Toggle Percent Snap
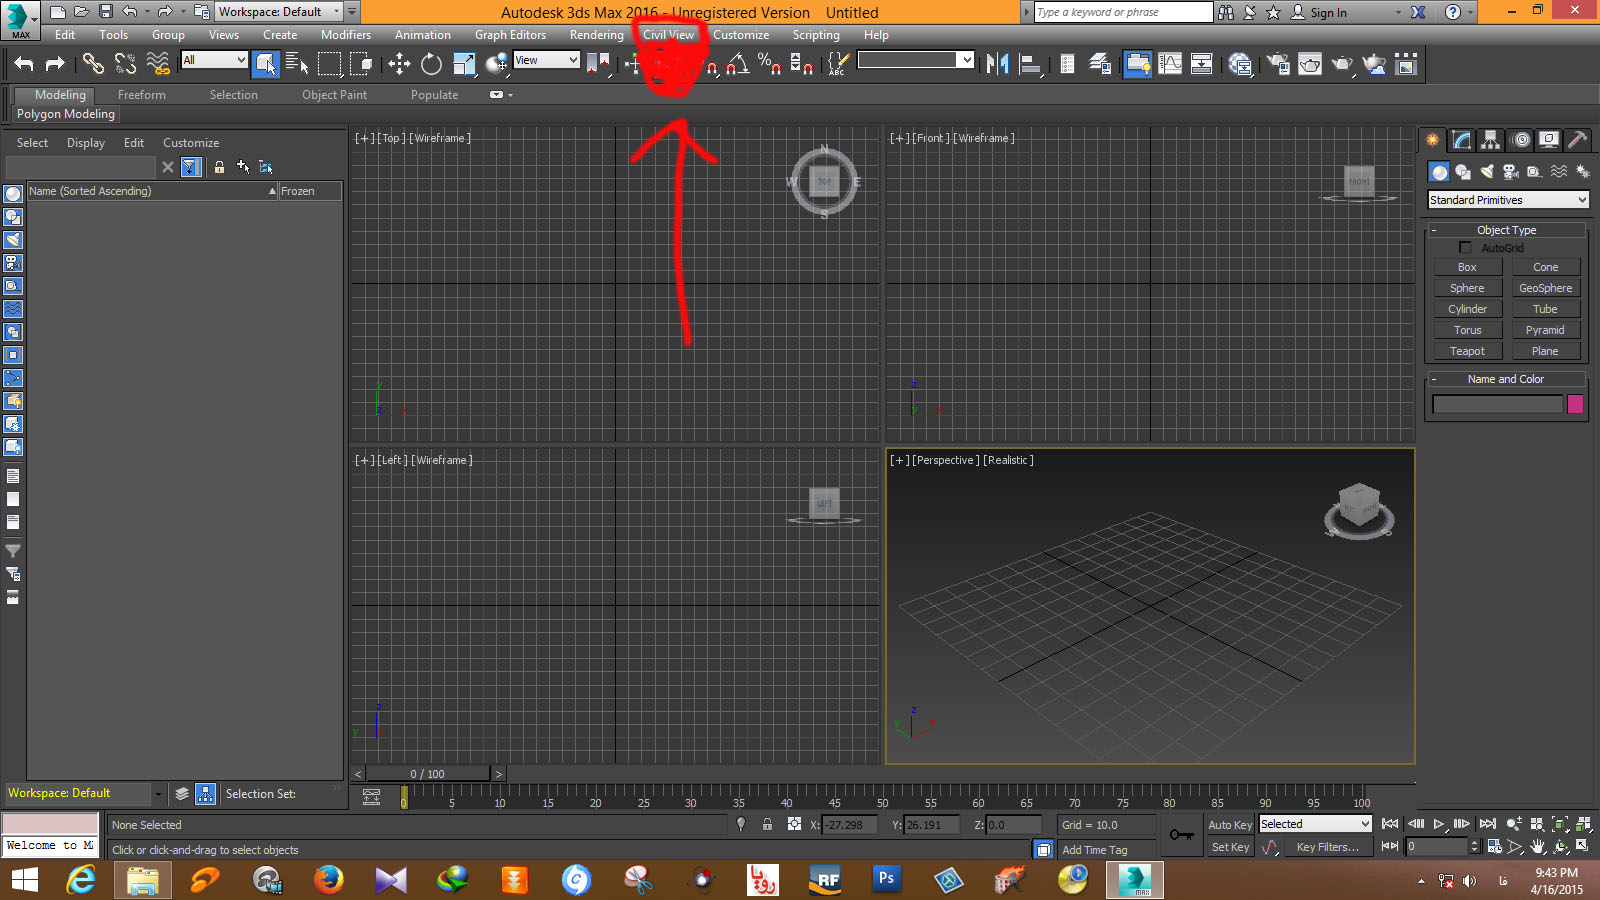The image size is (1600, 900). [769, 65]
